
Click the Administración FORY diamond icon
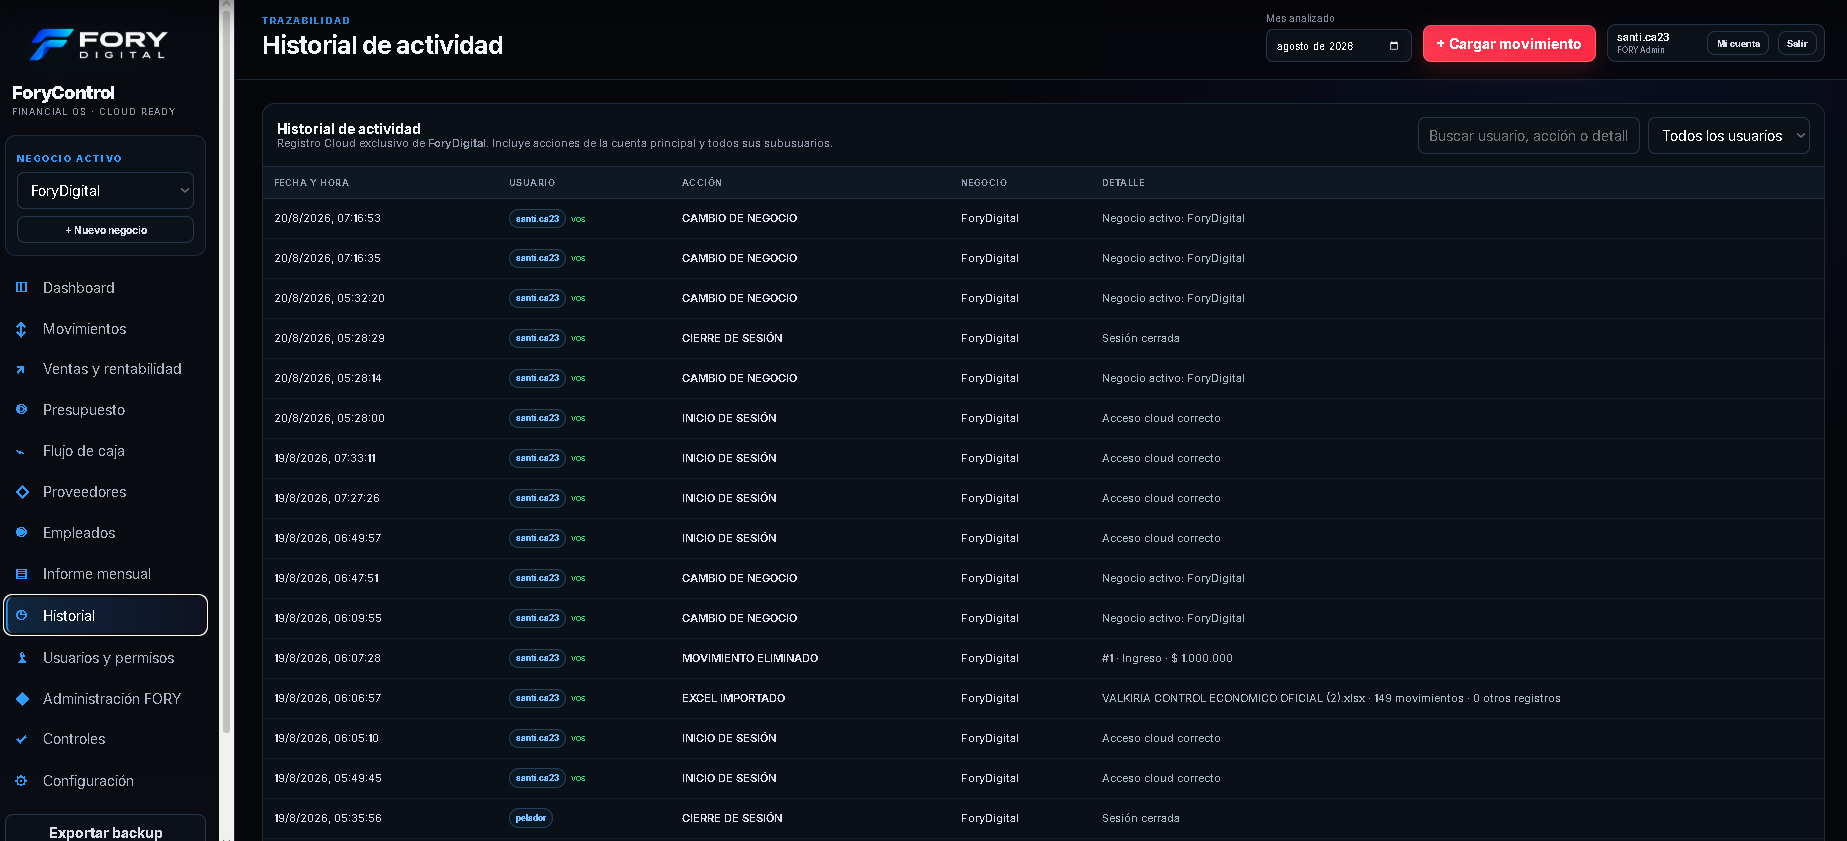[21, 699]
